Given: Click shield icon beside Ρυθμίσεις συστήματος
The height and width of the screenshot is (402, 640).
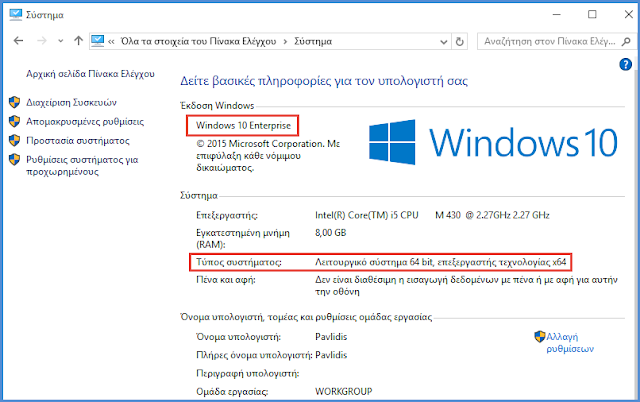Looking at the screenshot, I should (14, 160).
